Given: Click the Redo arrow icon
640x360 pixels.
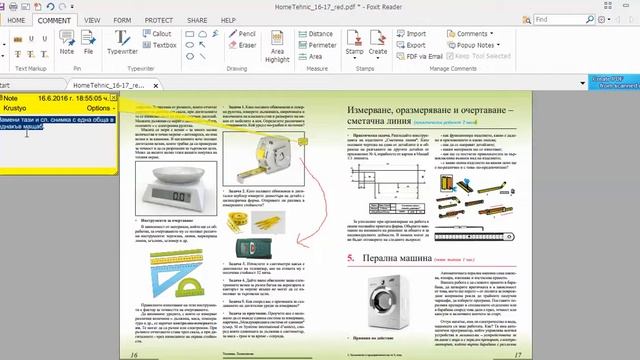Looking at the screenshot, I should (x=62, y=7).
